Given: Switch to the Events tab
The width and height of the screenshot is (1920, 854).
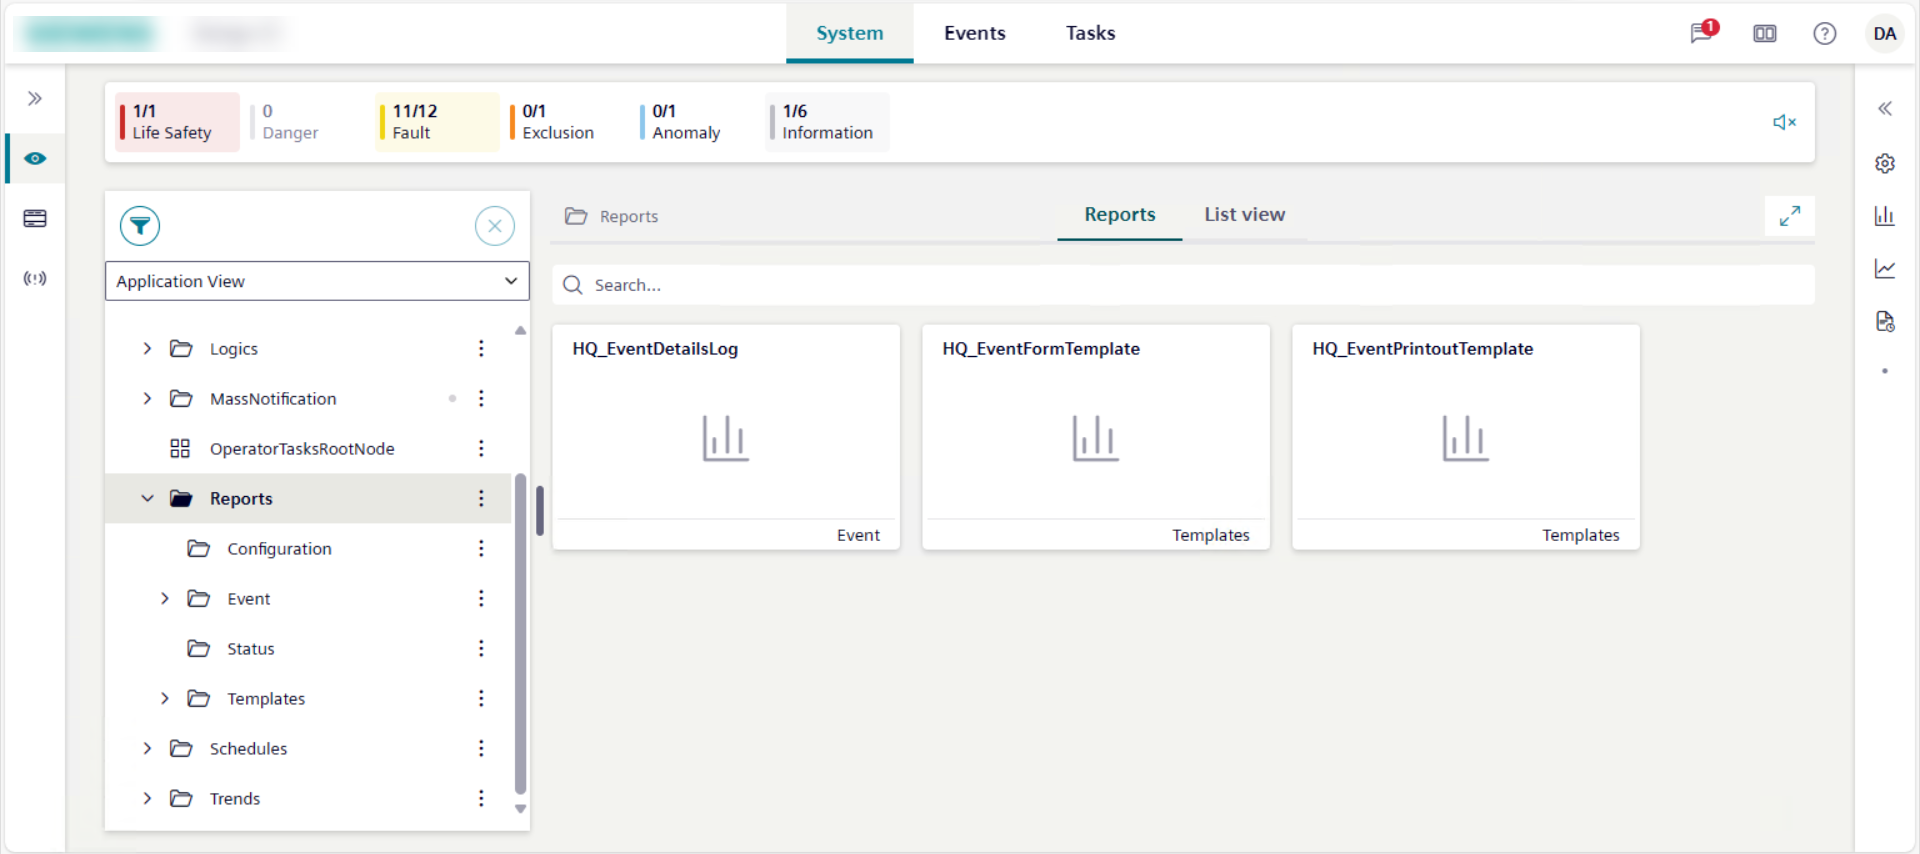Looking at the screenshot, I should [974, 33].
